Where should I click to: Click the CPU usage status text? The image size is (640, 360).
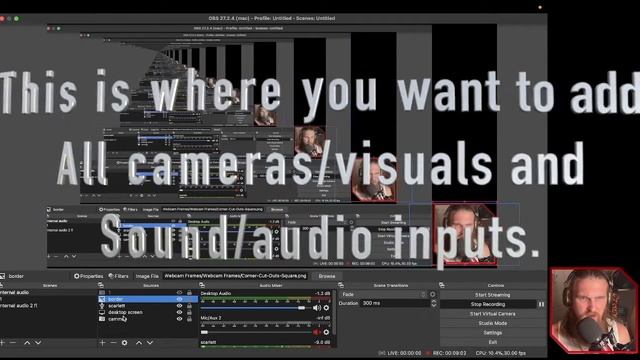click(x=500, y=353)
